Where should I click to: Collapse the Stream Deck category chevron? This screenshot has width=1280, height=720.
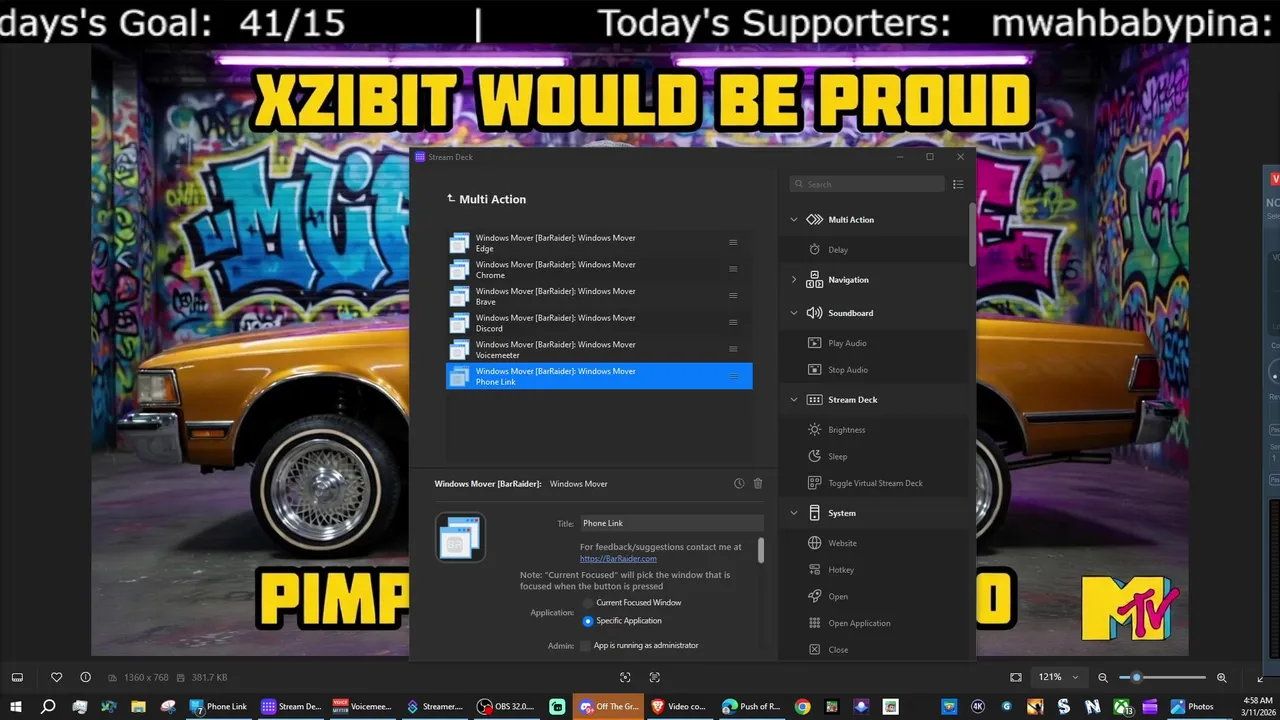click(x=794, y=400)
